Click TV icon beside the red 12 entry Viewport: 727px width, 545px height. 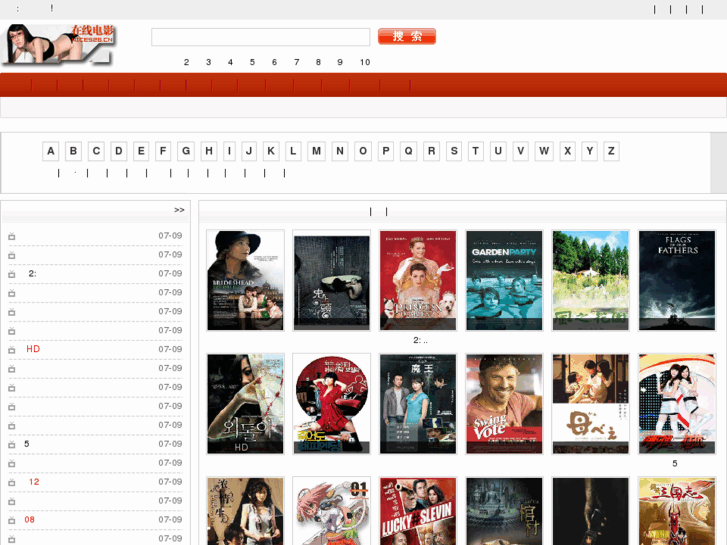12,482
